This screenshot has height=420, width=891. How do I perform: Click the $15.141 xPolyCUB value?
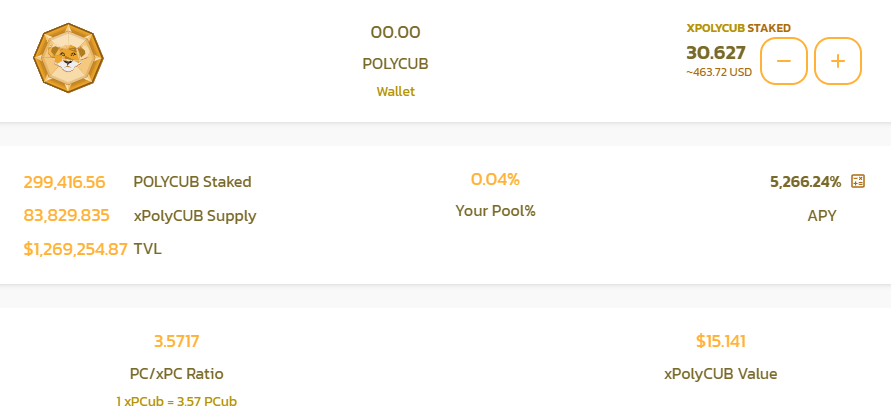pyautogui.click(x=721, y=341)
